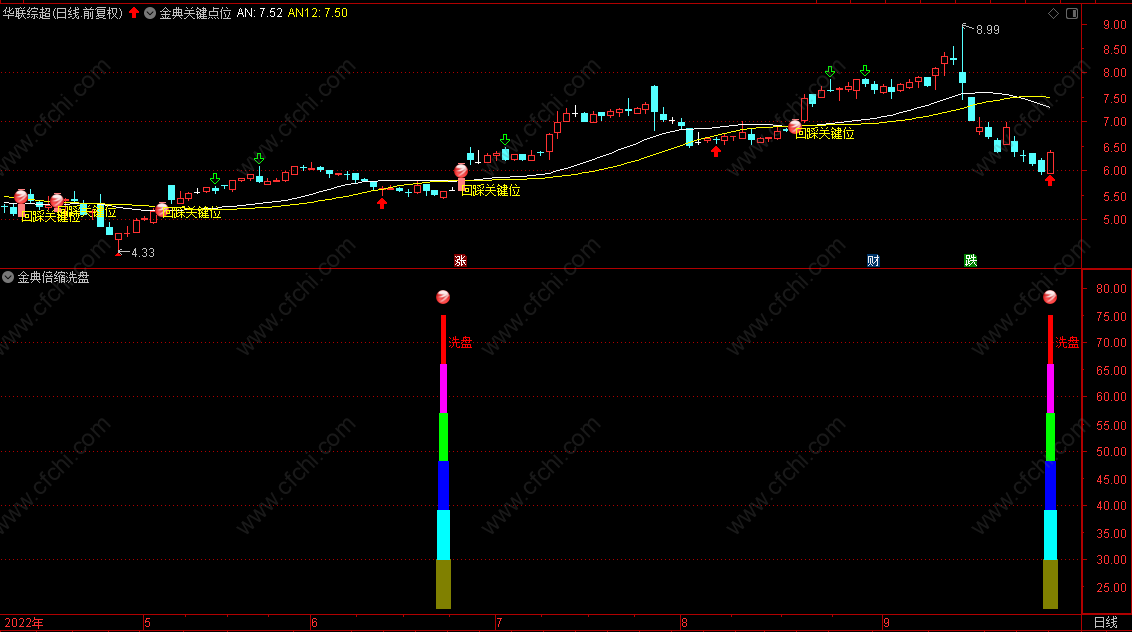Screen dimensions: 1132x632
Task: Click the green 跌 event marker
Action: pos(970,261)
